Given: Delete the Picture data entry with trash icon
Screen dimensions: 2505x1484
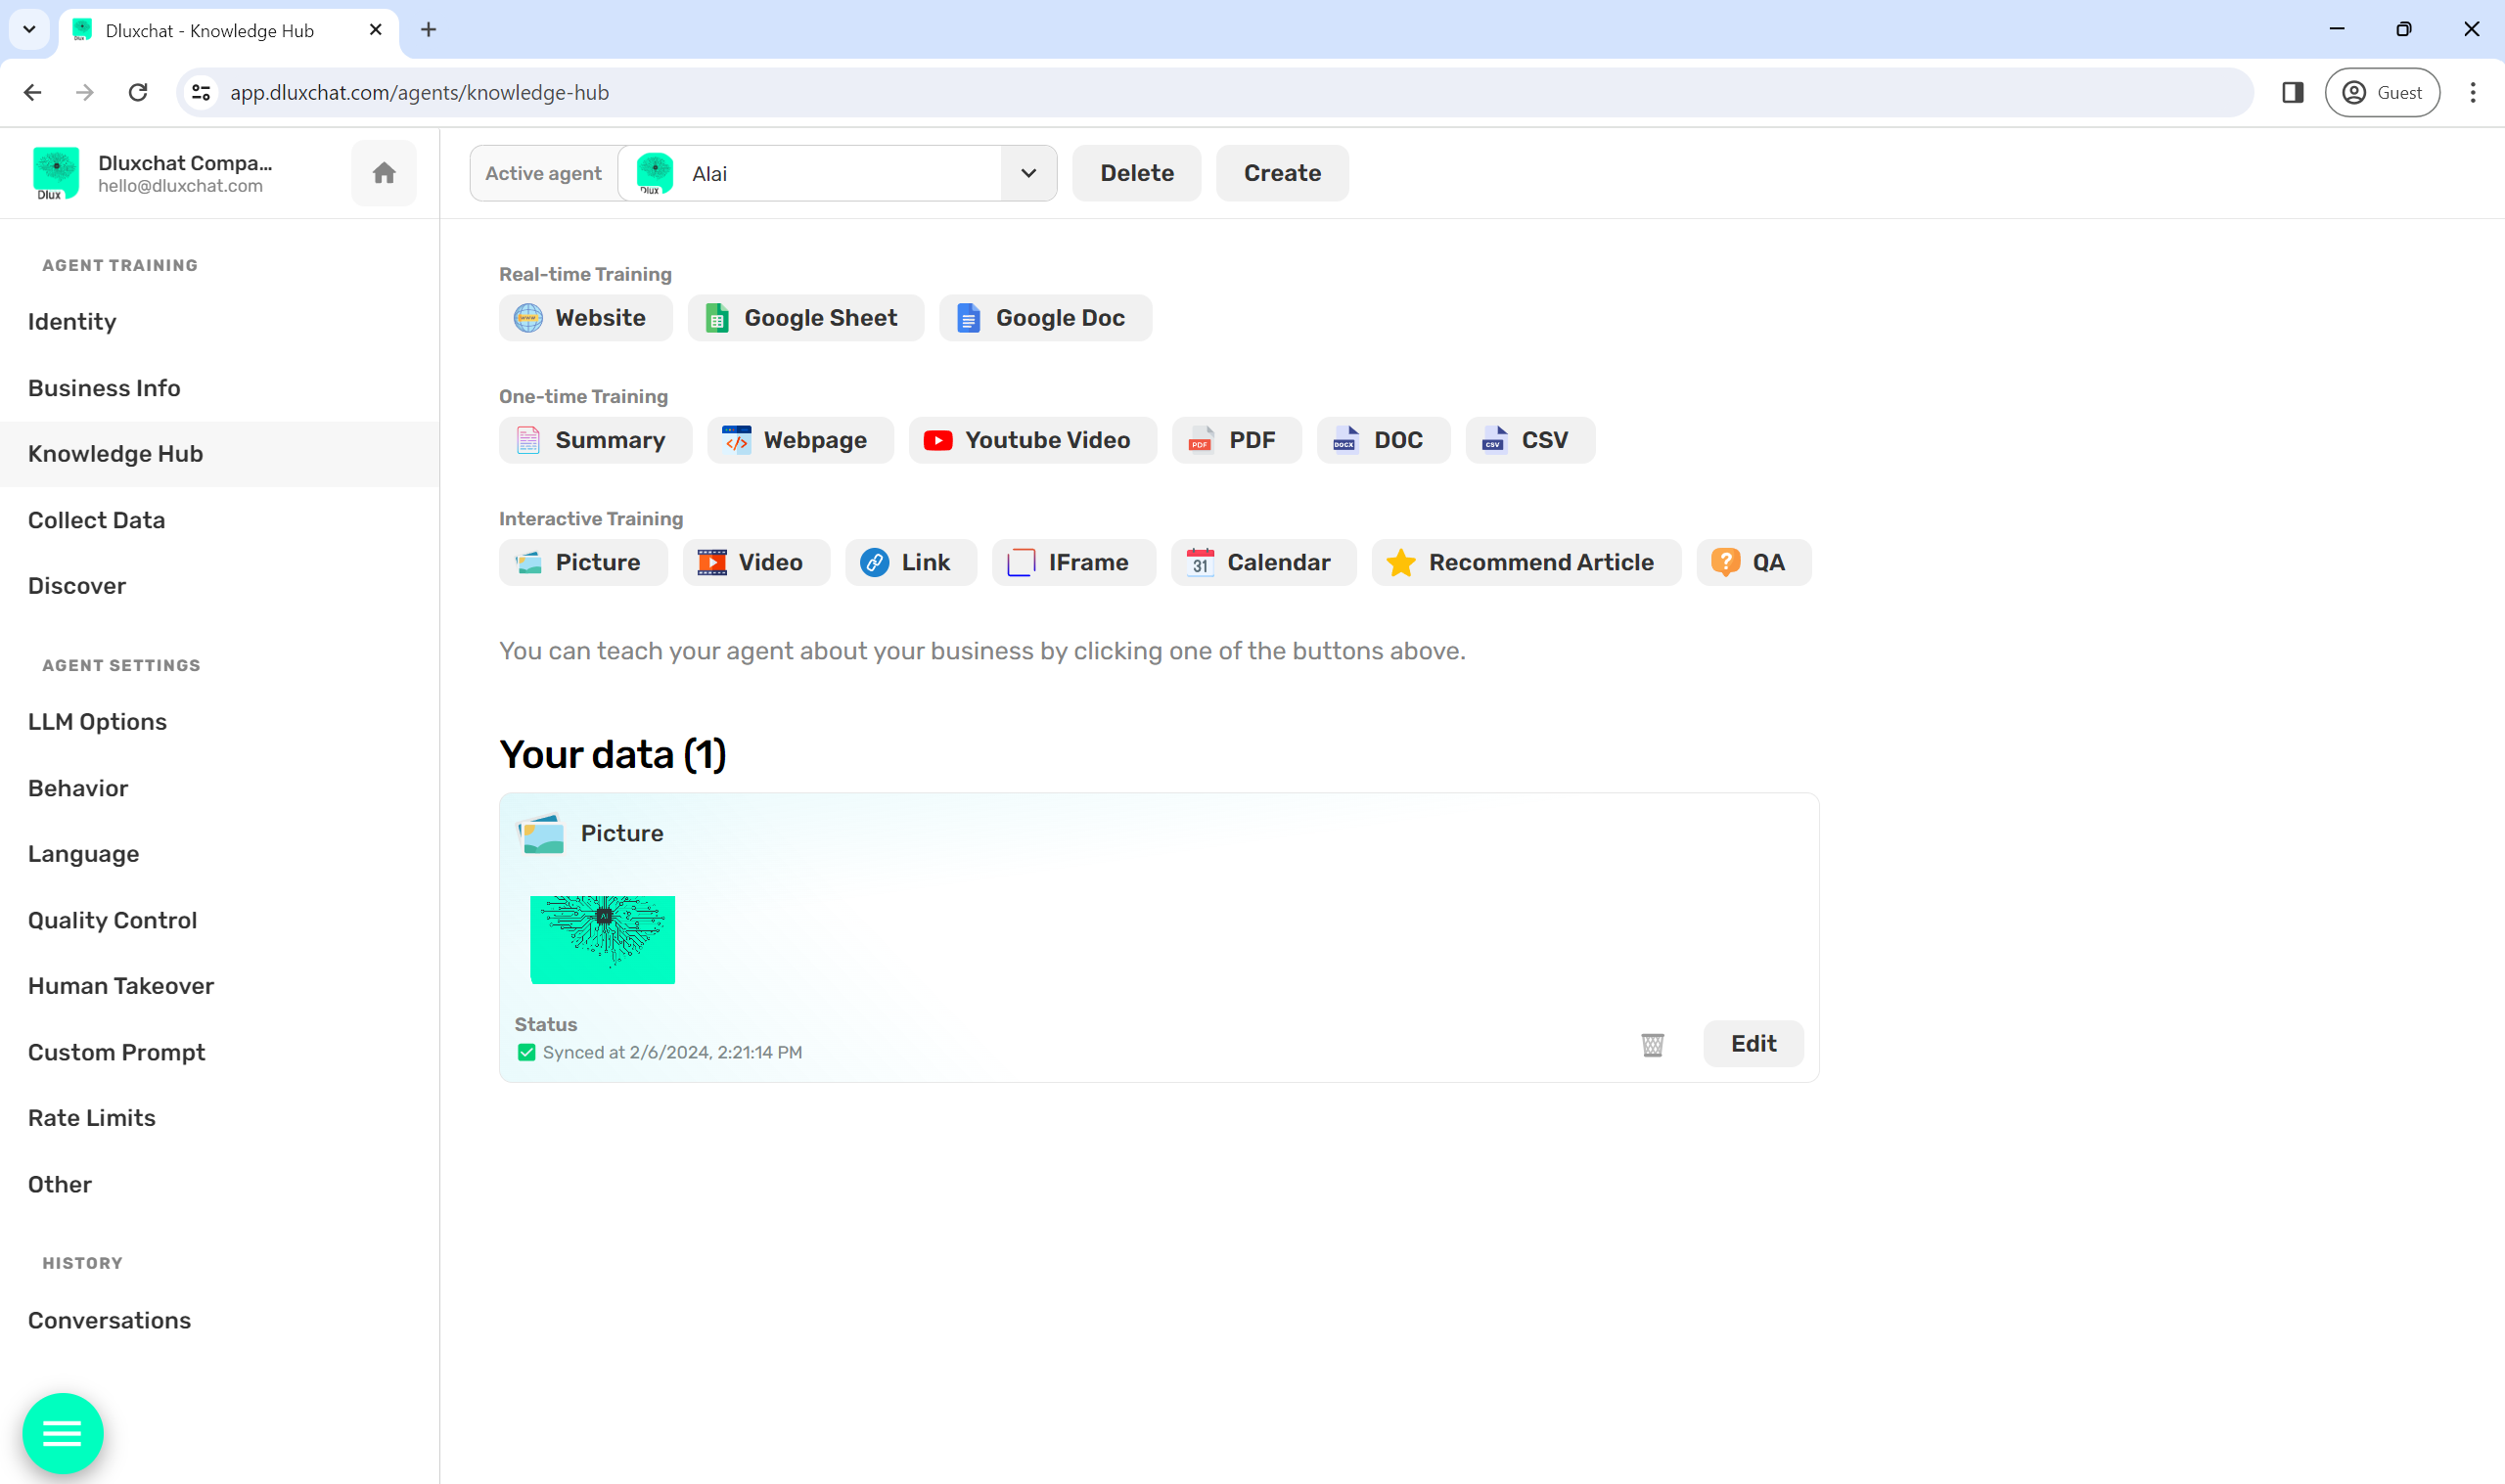Looking at the screenshot, I should pos(1652,1044).
